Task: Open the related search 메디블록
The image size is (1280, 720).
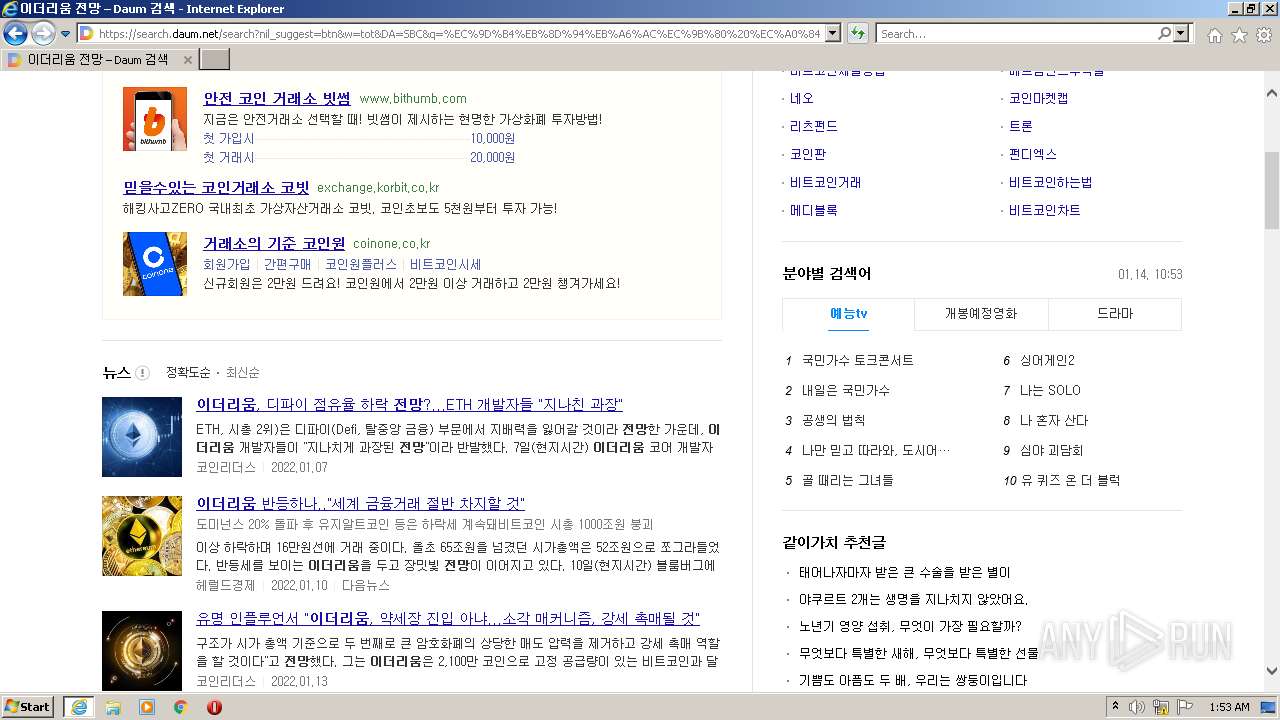Action: tap(814, 210)
